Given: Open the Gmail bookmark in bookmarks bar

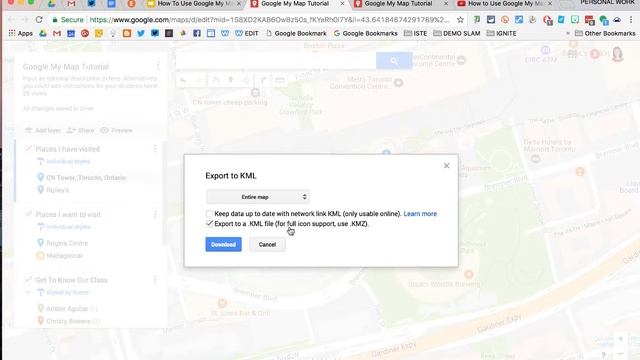Looking at the screenshot, I should click(57, 33).
